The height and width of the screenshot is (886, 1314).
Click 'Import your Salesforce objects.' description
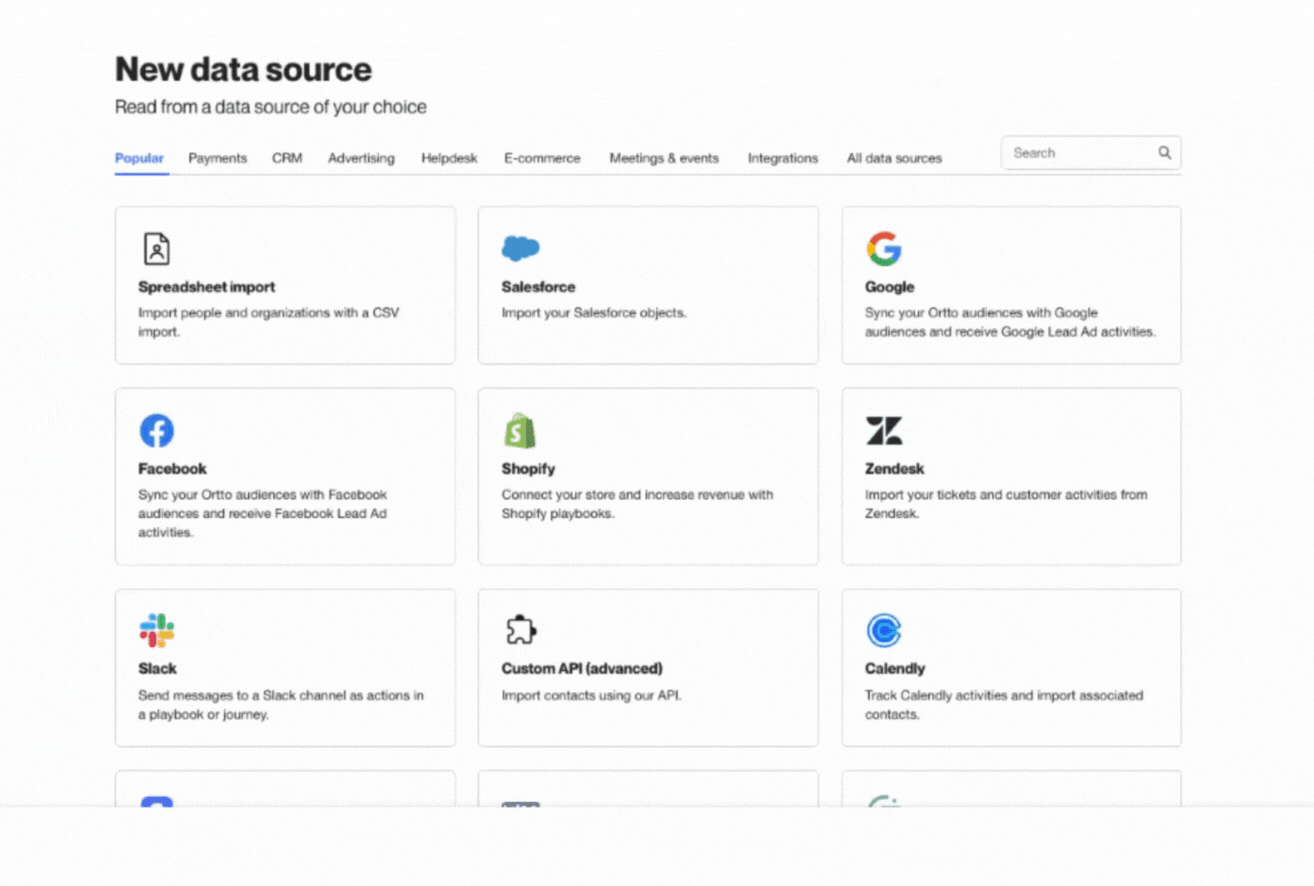[594, 313]
